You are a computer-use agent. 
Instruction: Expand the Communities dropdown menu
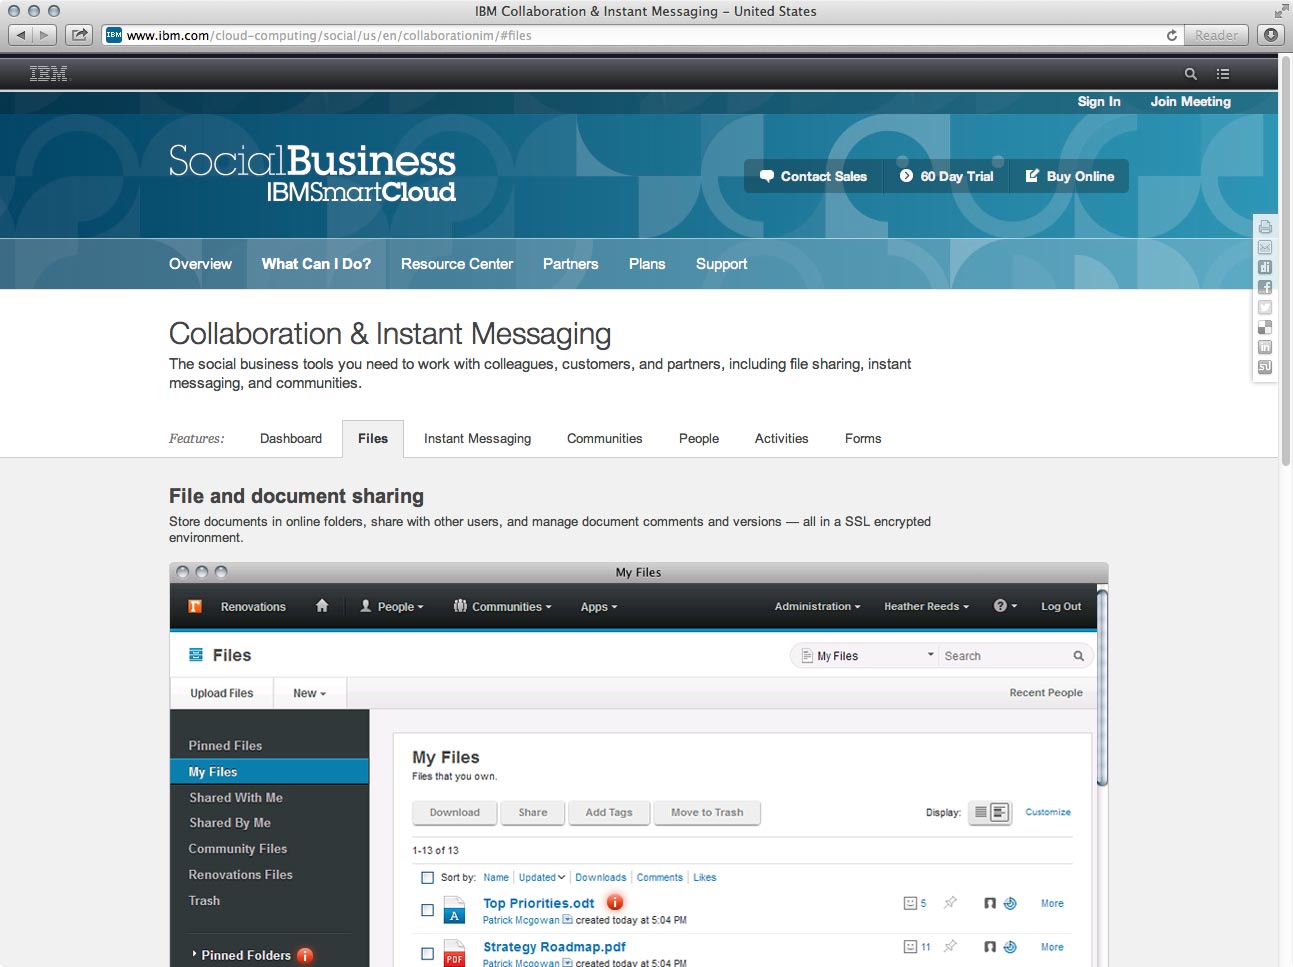point(502,606)
